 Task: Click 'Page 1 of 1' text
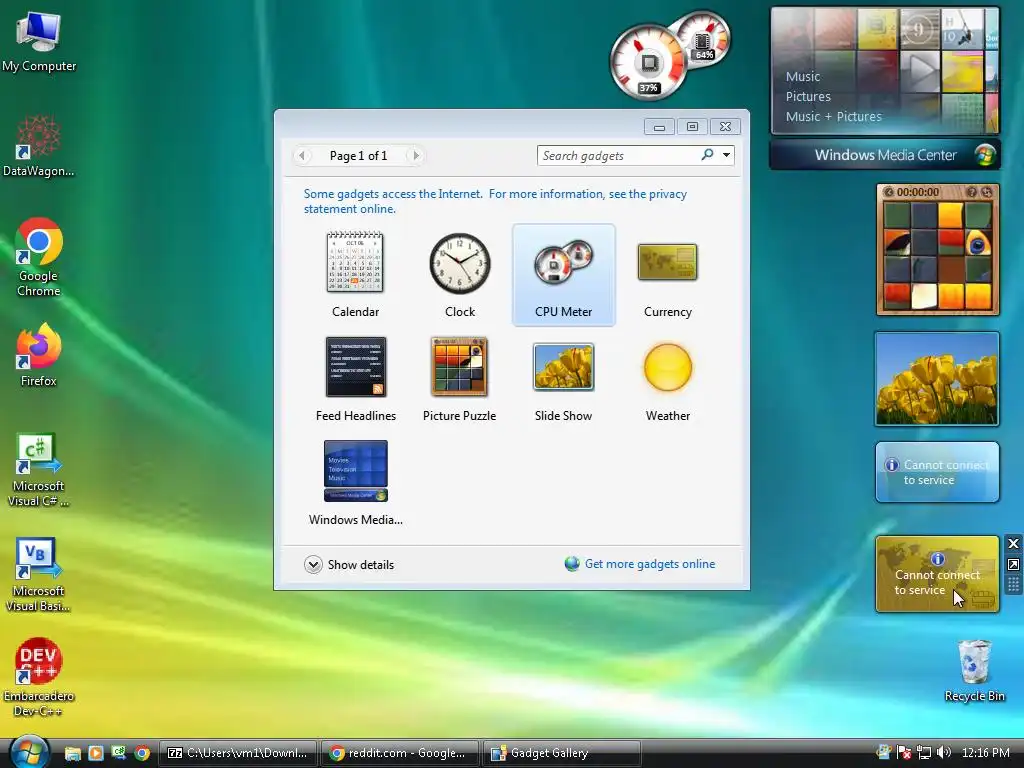[359, 155]
